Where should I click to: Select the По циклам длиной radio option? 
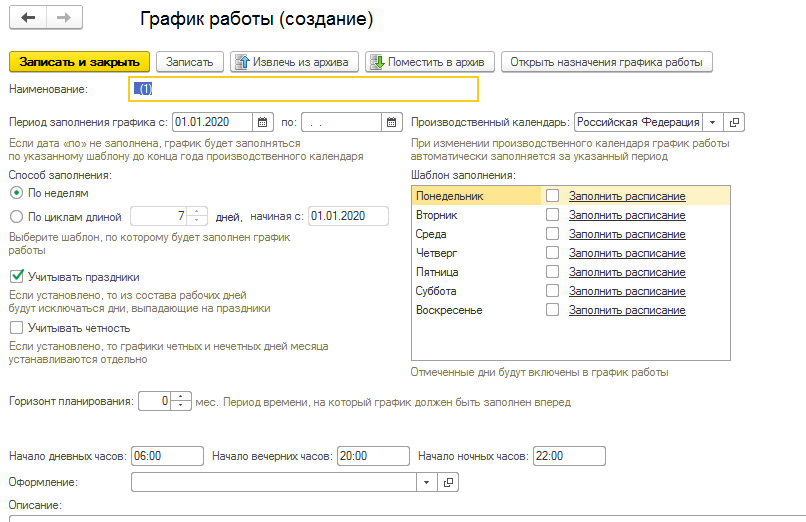click(16, 216)
